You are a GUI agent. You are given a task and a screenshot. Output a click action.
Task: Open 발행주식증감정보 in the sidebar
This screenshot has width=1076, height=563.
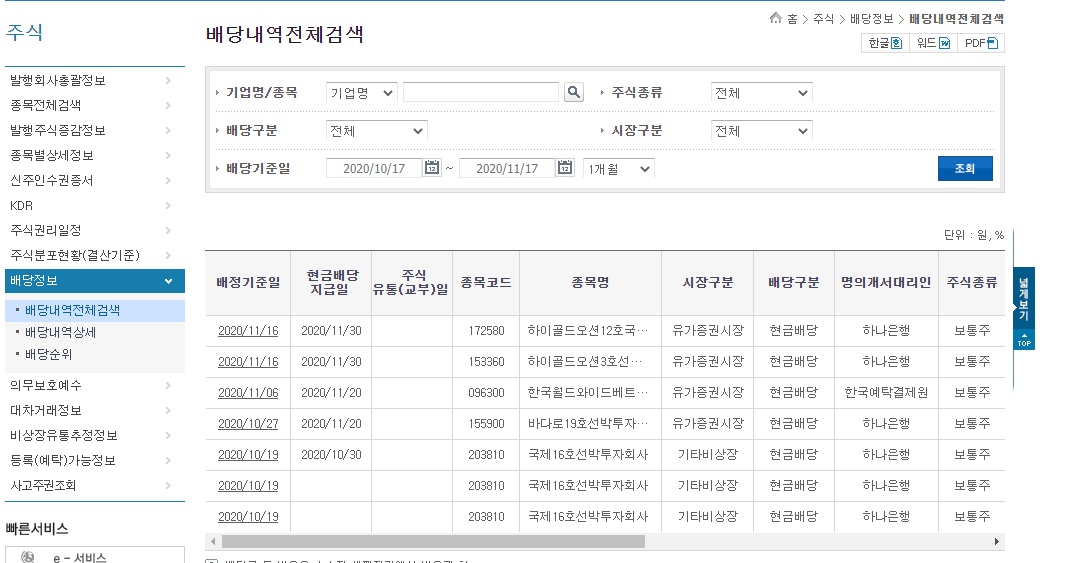tap(58, 130)
